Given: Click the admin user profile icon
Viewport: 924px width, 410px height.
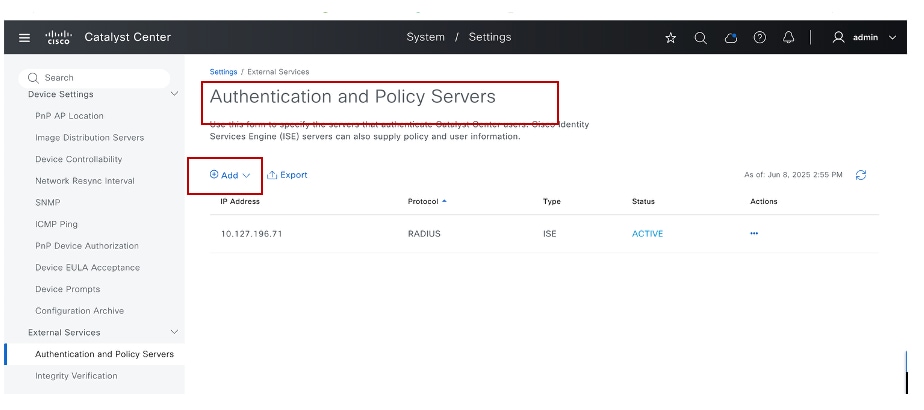Looking at the screenshot, I should pyautogui.click(x=838, y=37).
